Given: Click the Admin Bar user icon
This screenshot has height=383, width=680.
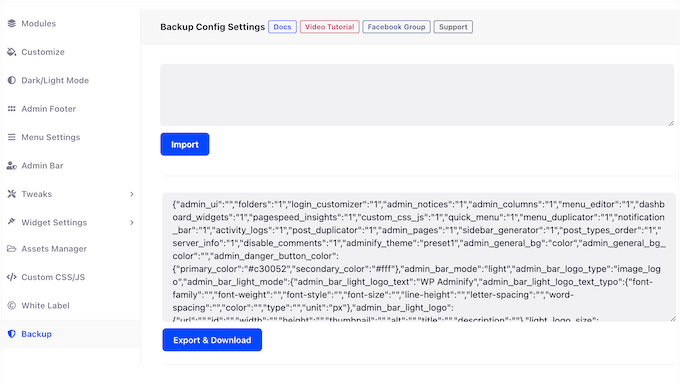Looking at the screenshot, I should coord(12,166).
